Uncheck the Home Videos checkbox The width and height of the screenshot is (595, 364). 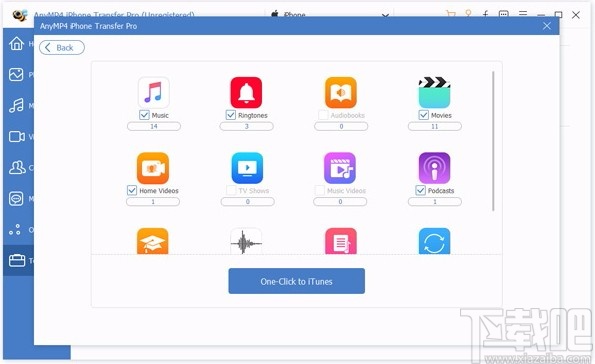pyautogui.click(x=132, y=190)
